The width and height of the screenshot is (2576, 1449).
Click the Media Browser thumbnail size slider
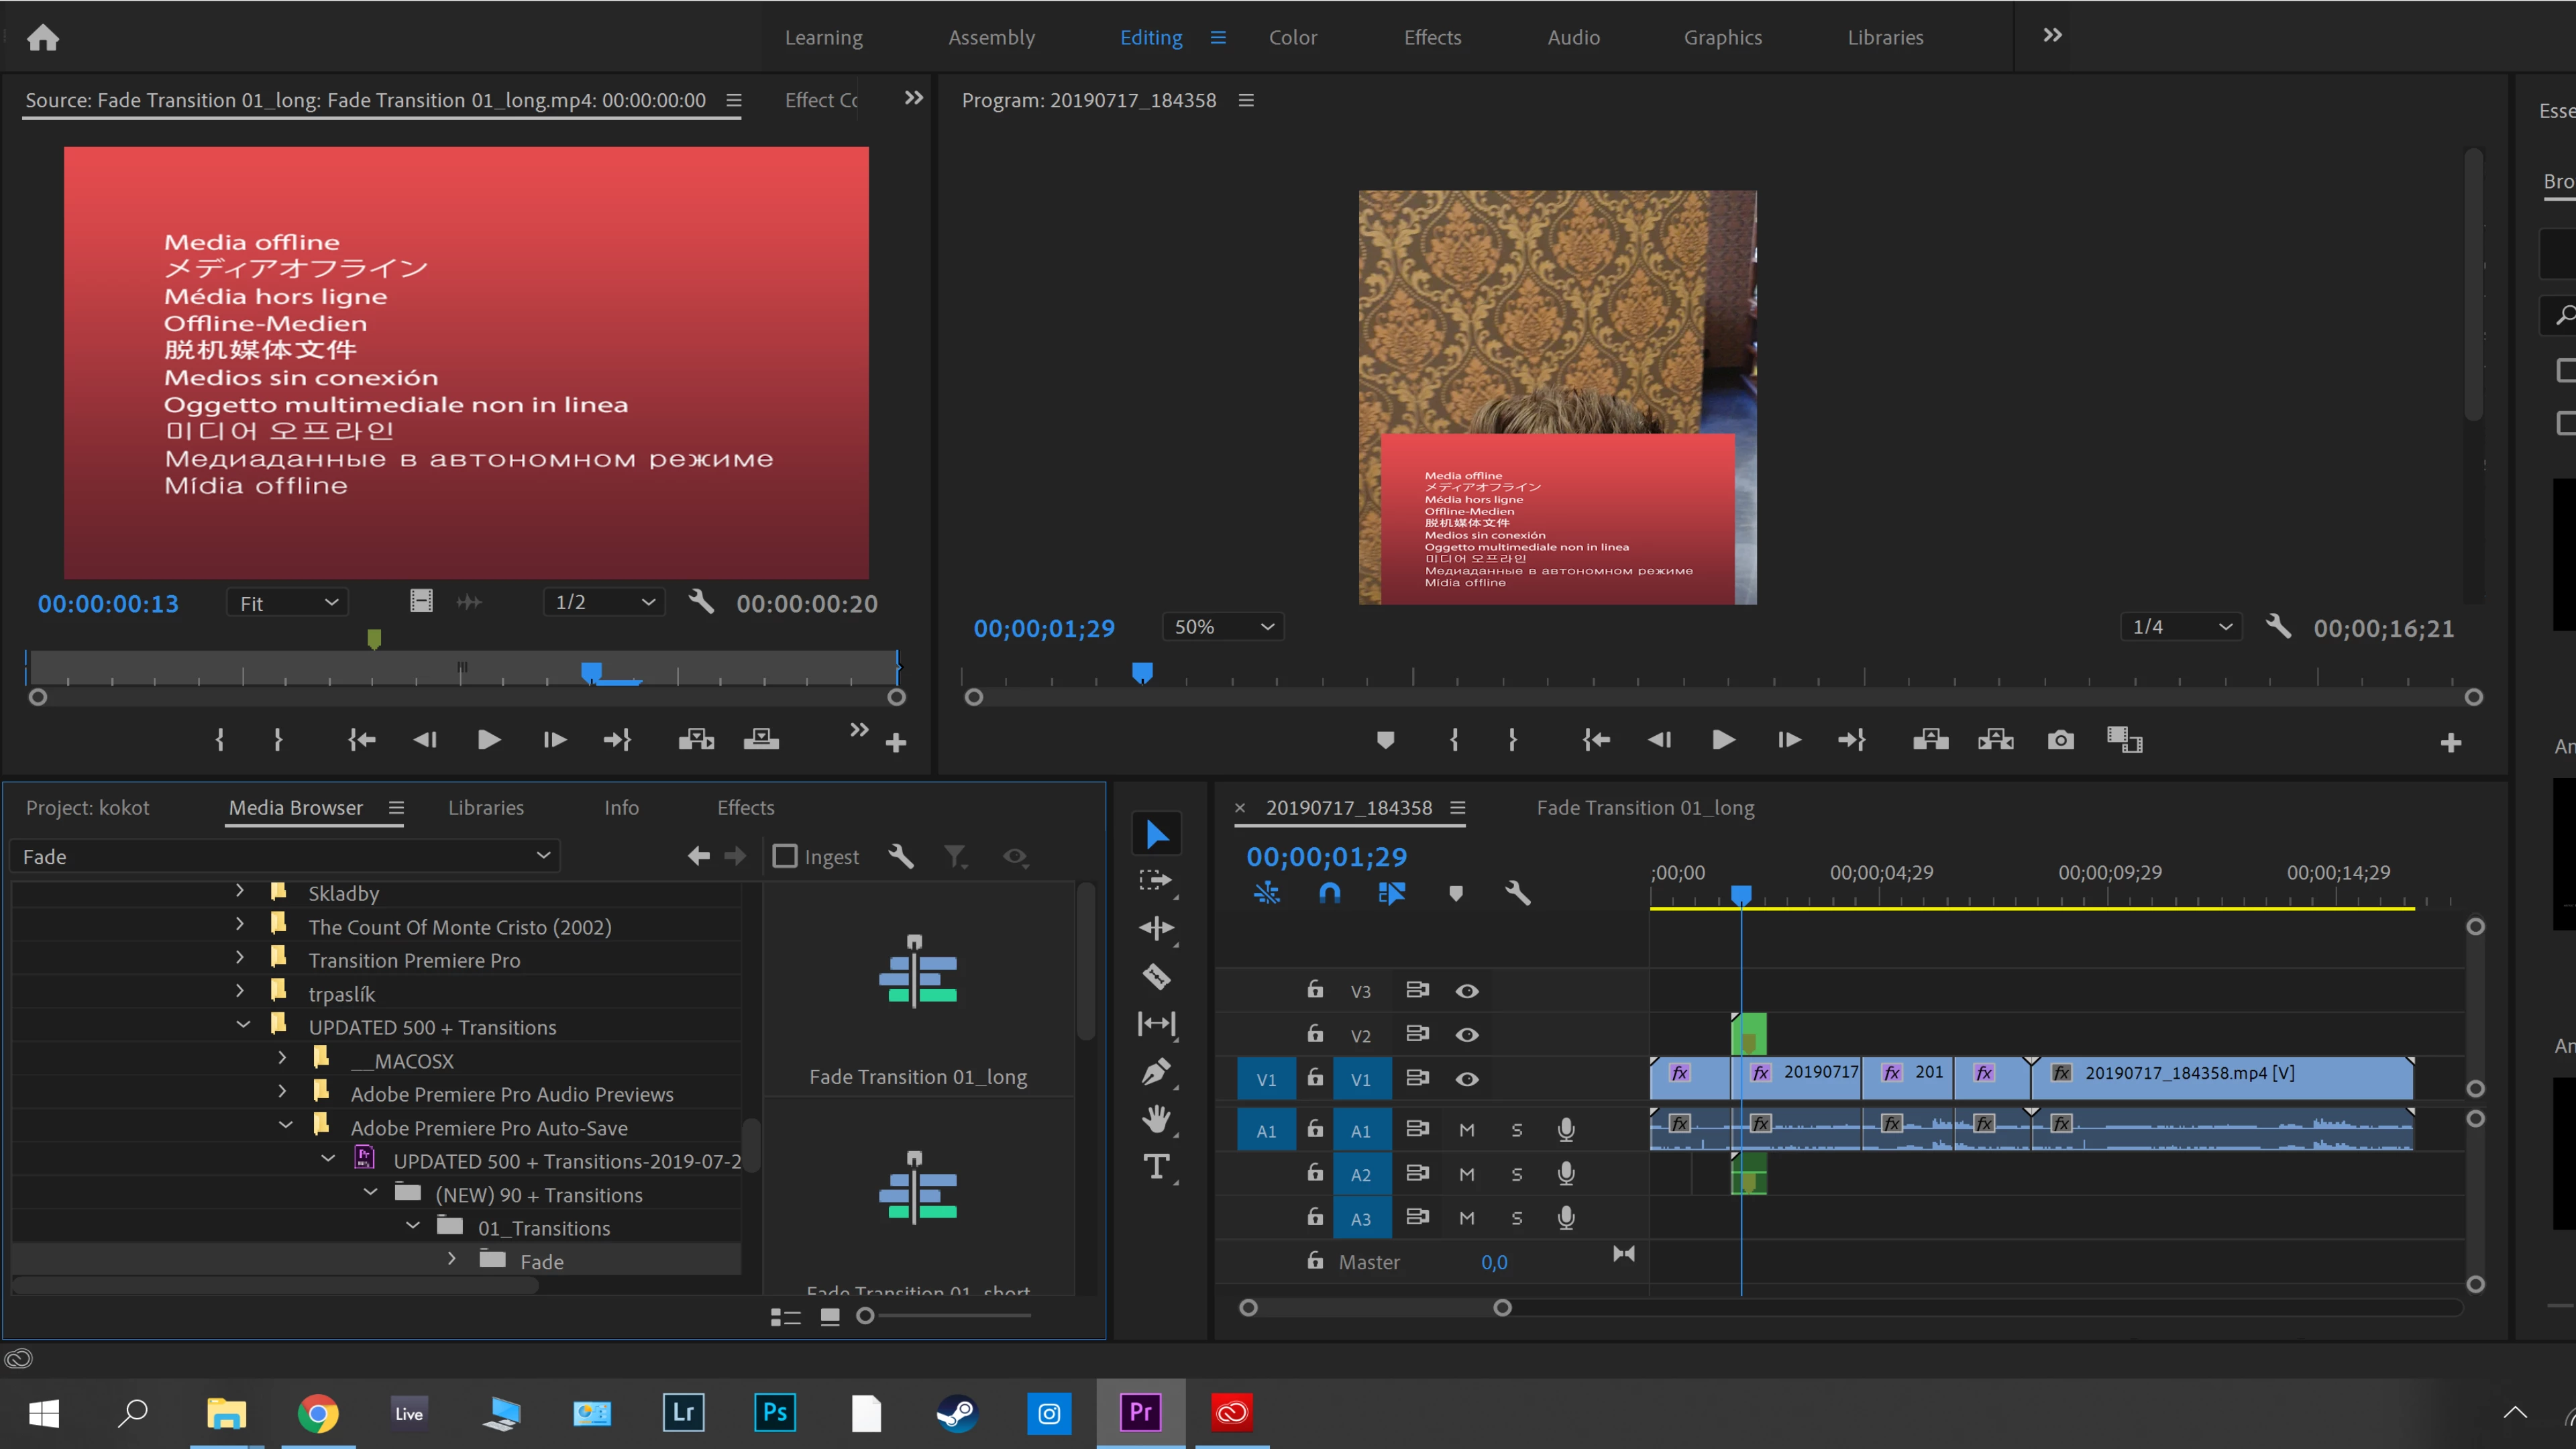tap(866, 1316)
